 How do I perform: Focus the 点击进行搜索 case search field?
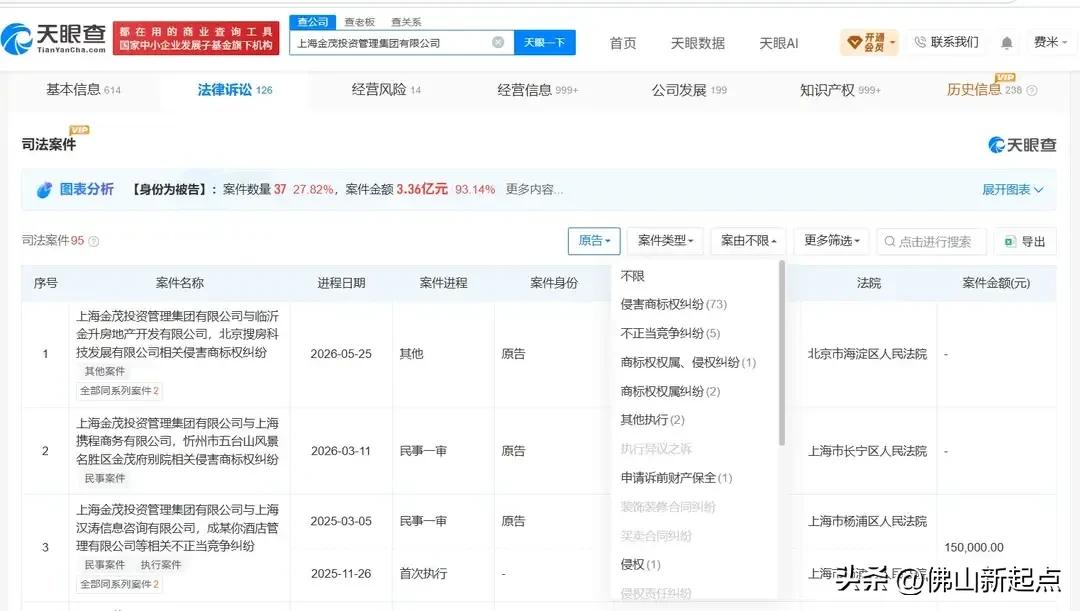(934, 242)
